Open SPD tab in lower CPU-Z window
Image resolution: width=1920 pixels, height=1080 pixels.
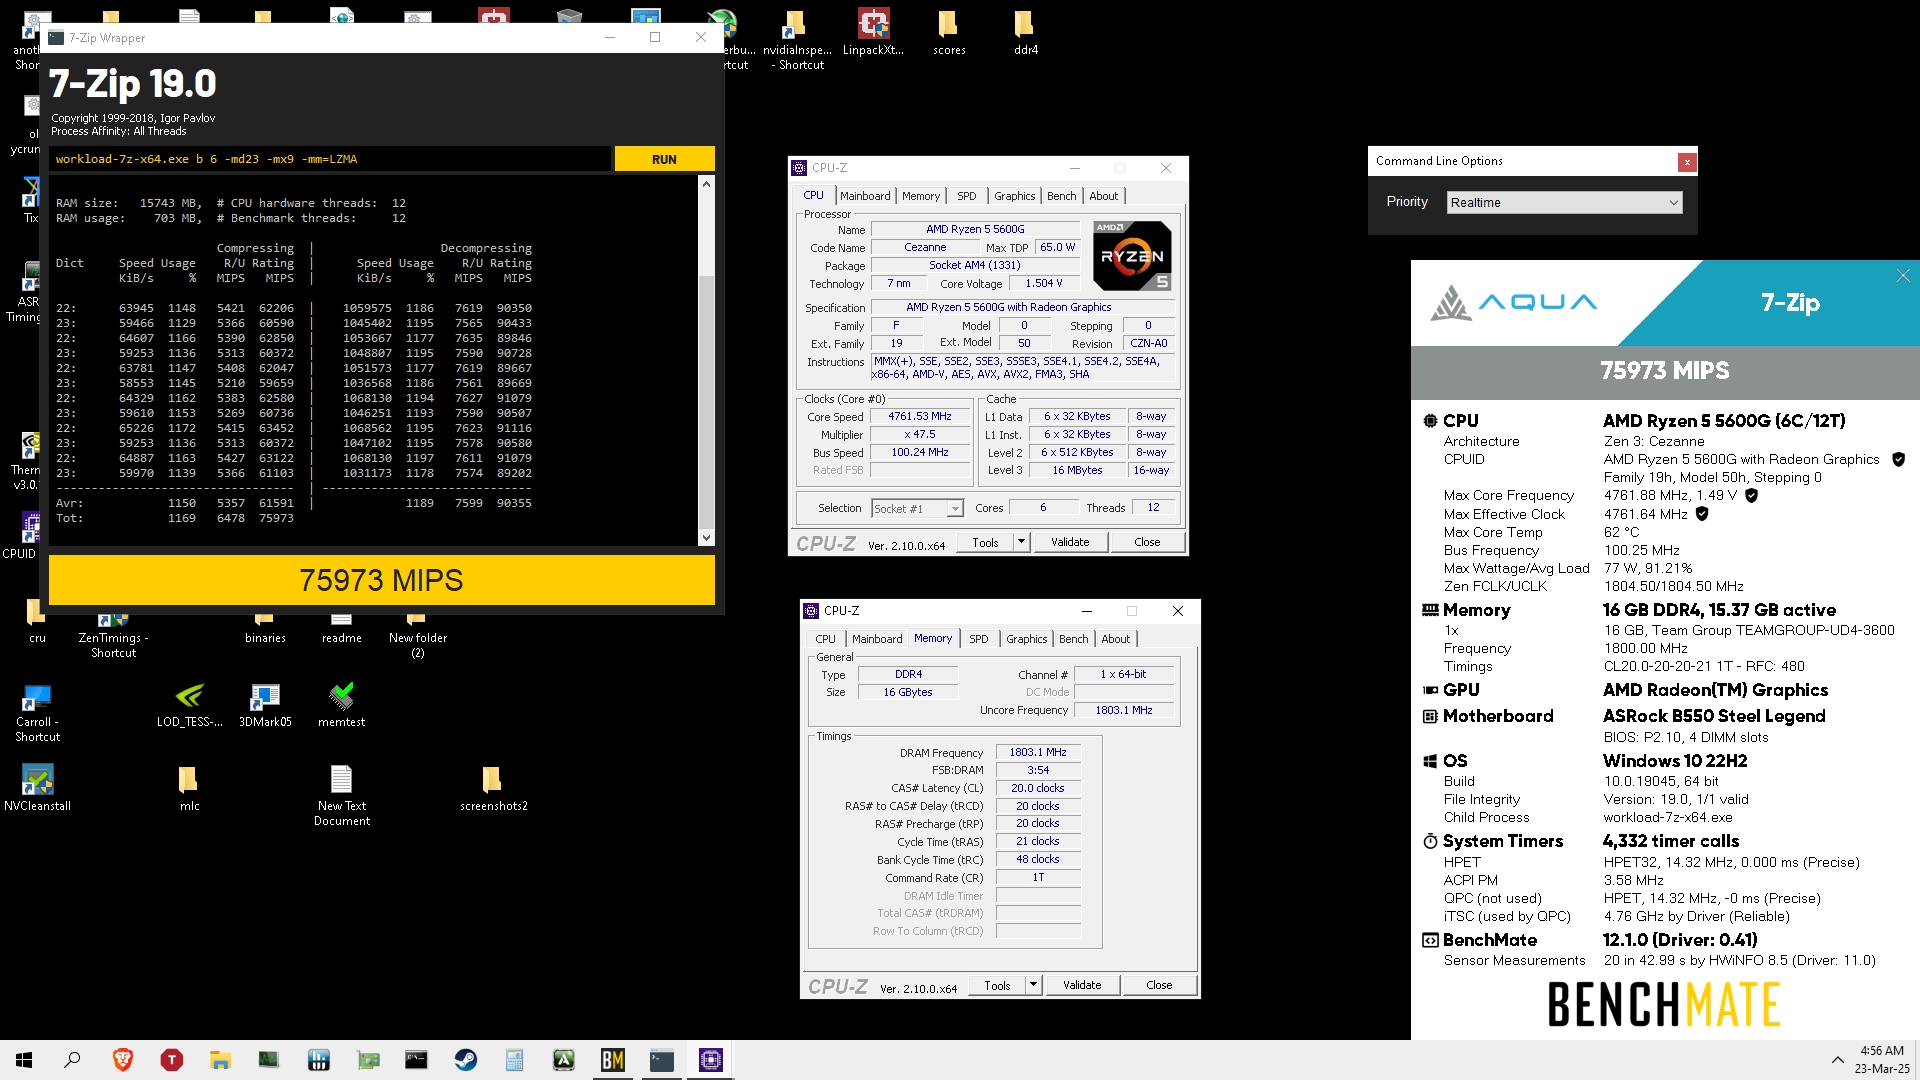[979, 639]
